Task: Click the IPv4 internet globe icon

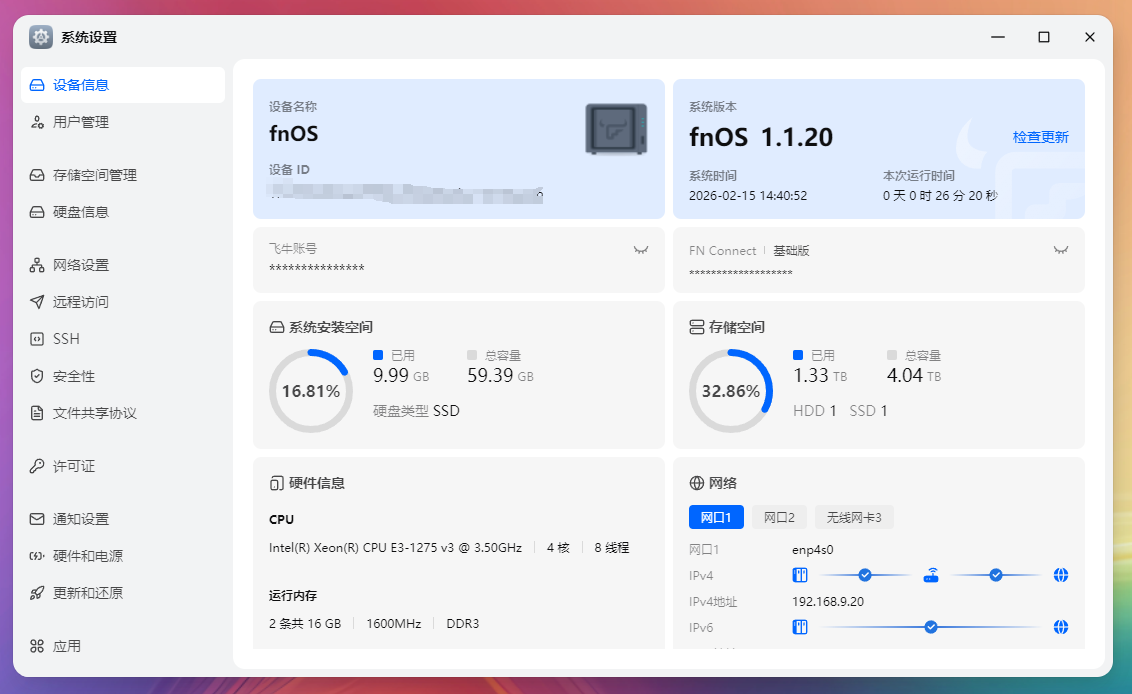Action: click(1061, 576)
